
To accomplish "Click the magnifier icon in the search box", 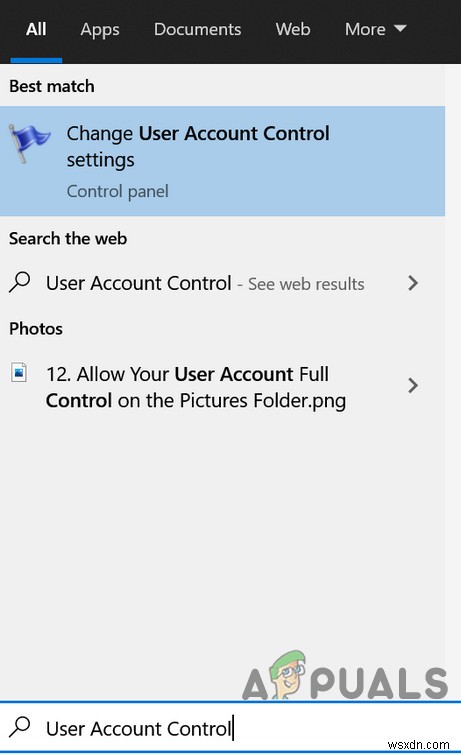I will tap(20, 727).
